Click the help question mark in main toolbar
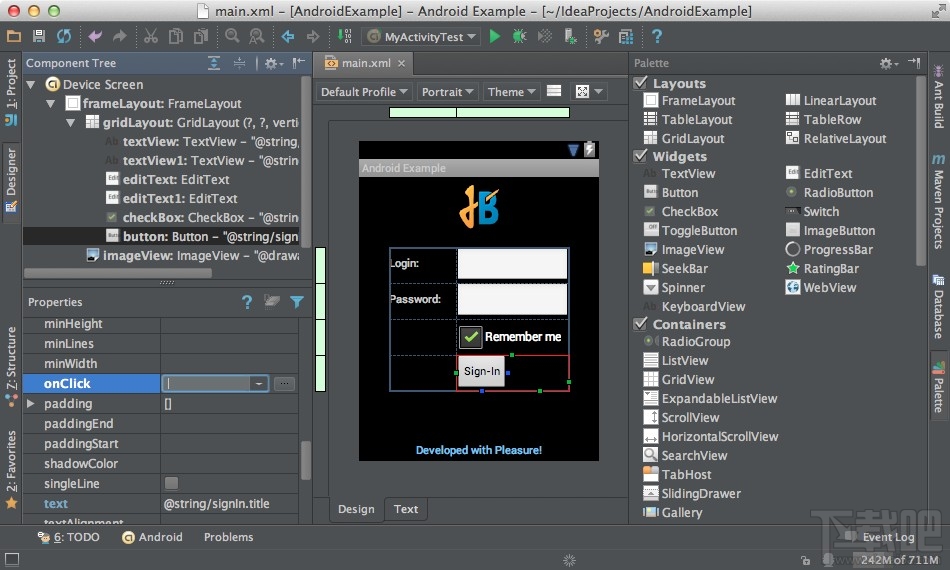The width and height of the screenshot is (950, 570). (657, 36)
